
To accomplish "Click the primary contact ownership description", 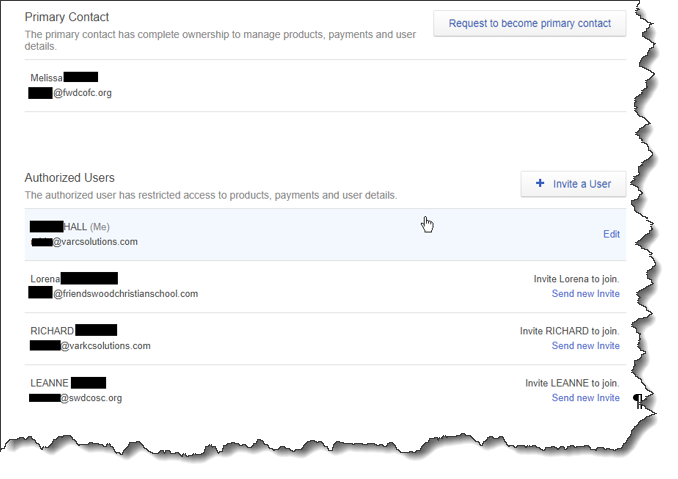I will (x=220, y=40).
